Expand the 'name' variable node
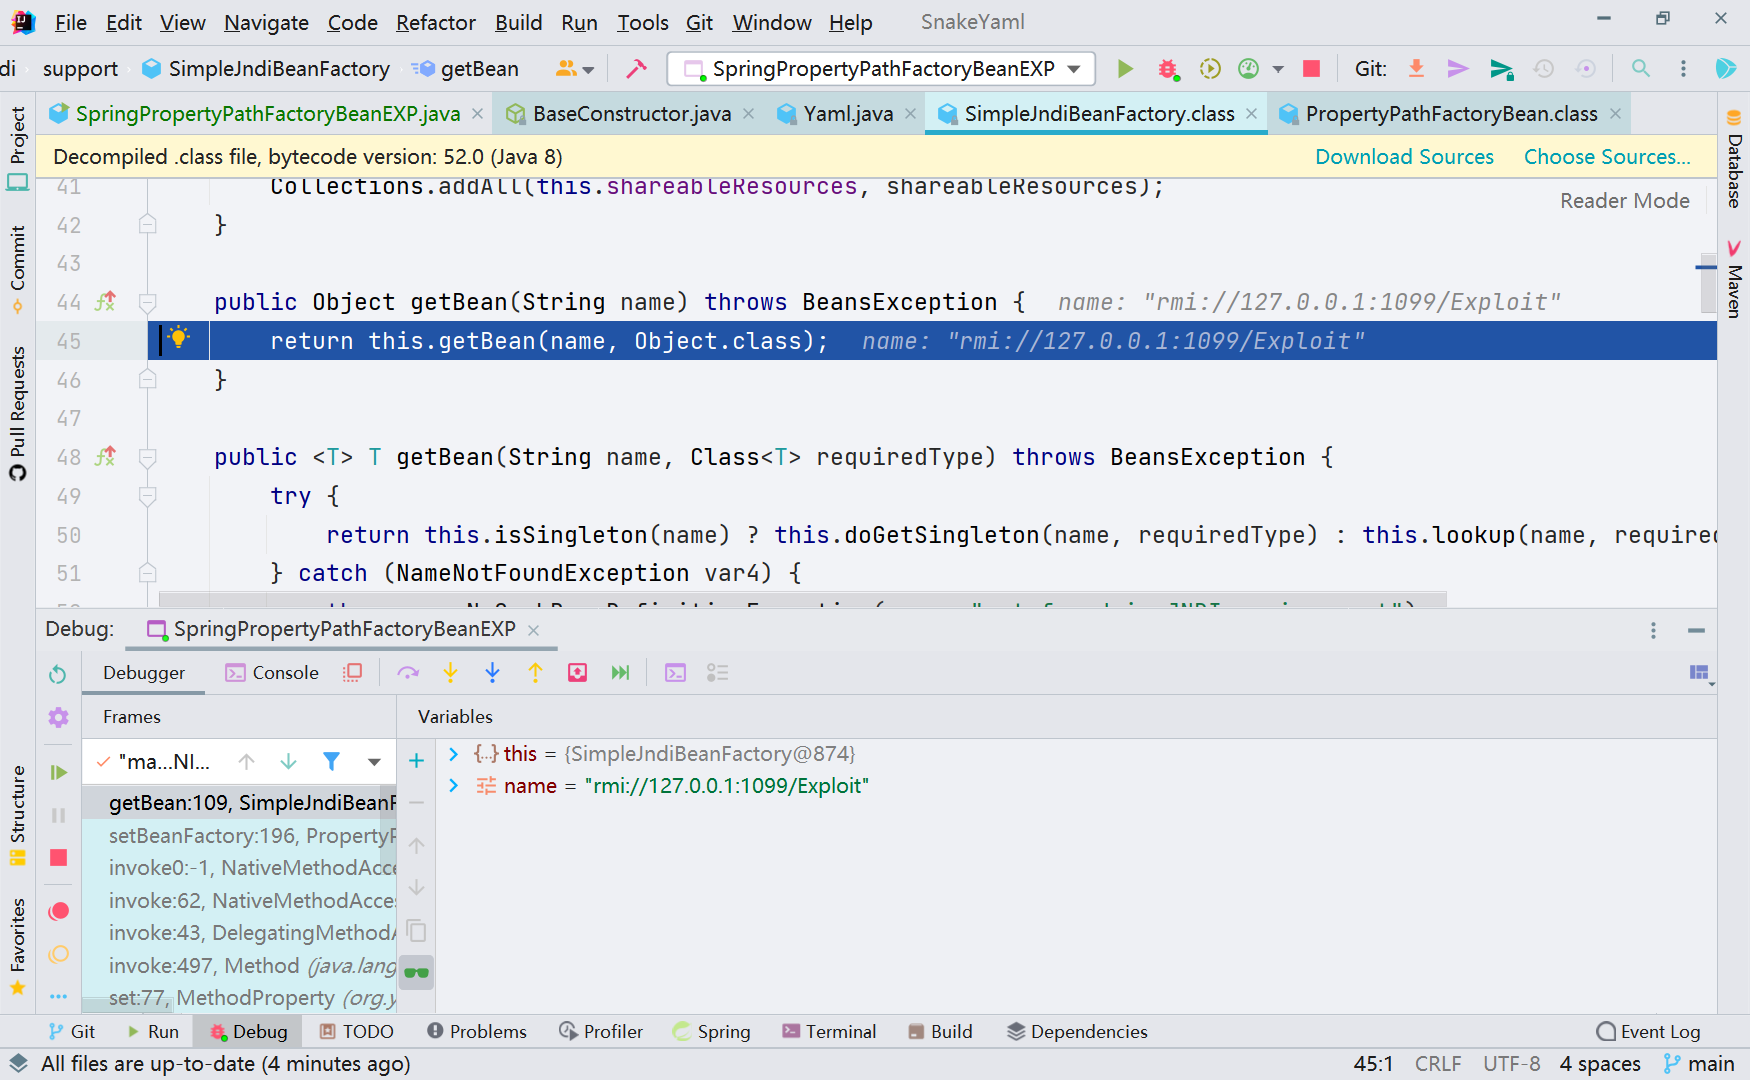Screen dimensions: 1750x1080 (454, 786)
